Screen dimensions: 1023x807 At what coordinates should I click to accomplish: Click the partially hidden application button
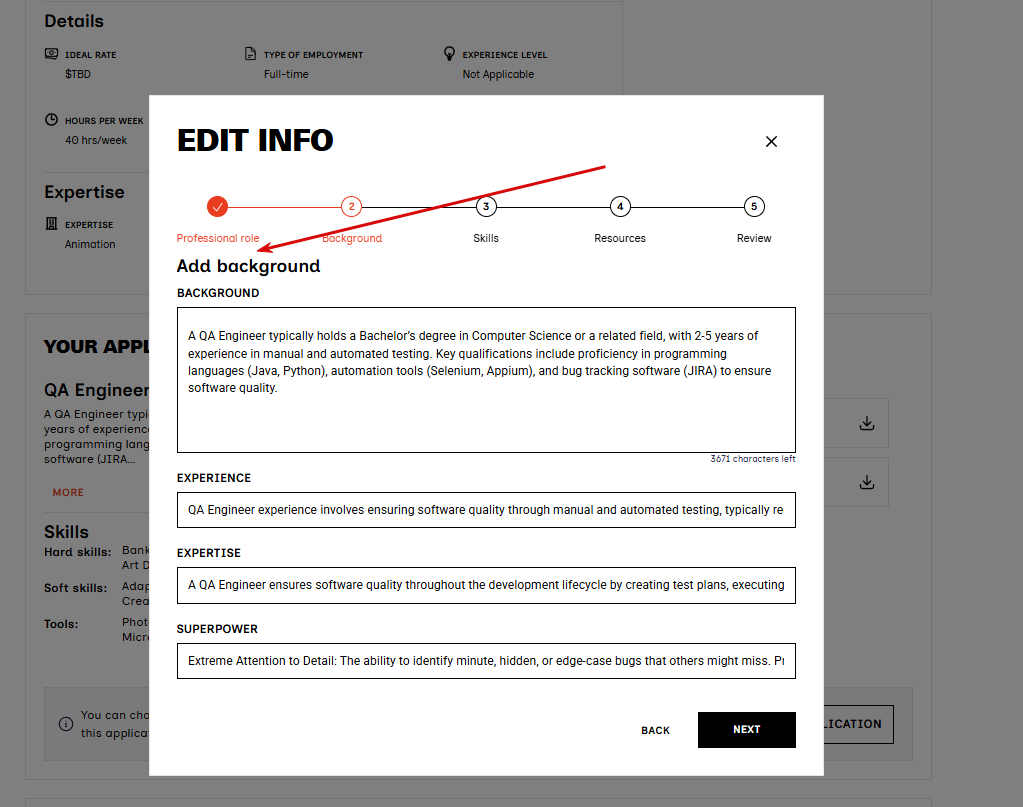point(858,724)
